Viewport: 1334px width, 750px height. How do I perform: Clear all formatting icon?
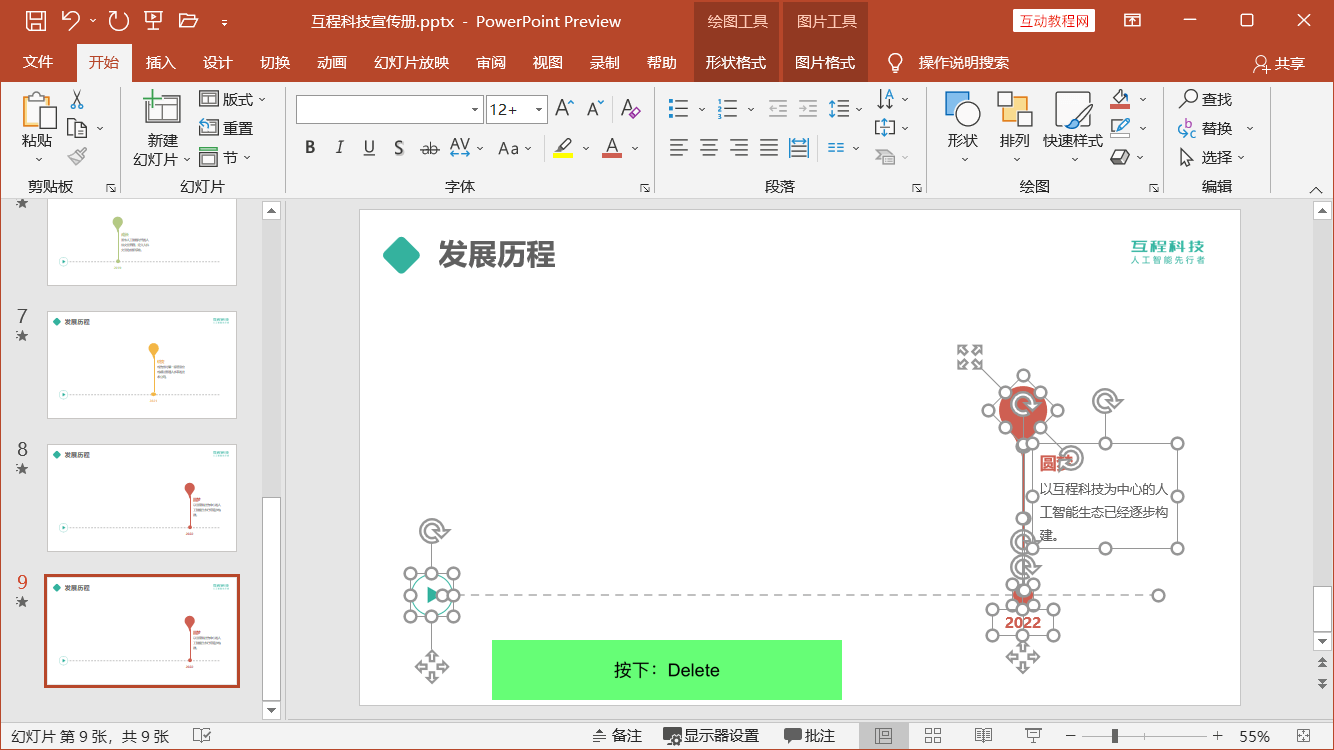click(x=630, y=108)
